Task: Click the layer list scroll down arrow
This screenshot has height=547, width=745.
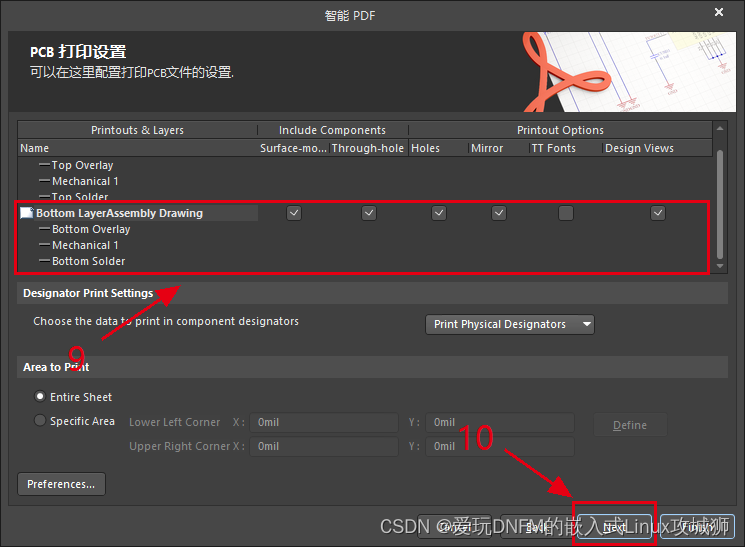Action: tap(720, 266)
